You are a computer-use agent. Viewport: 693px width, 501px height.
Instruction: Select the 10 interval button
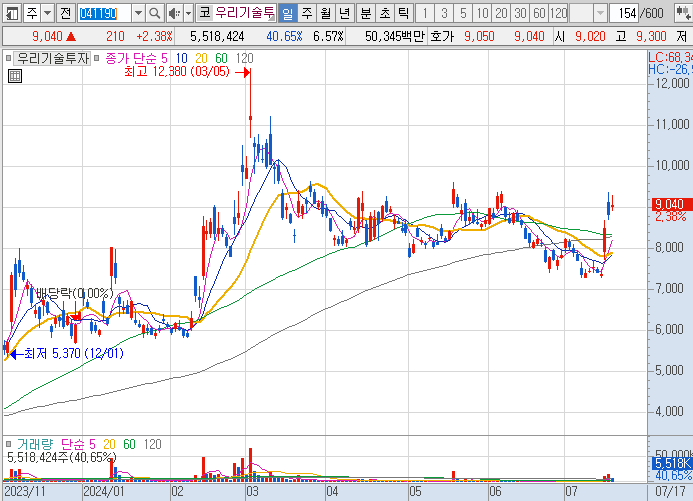pos(482,13)
